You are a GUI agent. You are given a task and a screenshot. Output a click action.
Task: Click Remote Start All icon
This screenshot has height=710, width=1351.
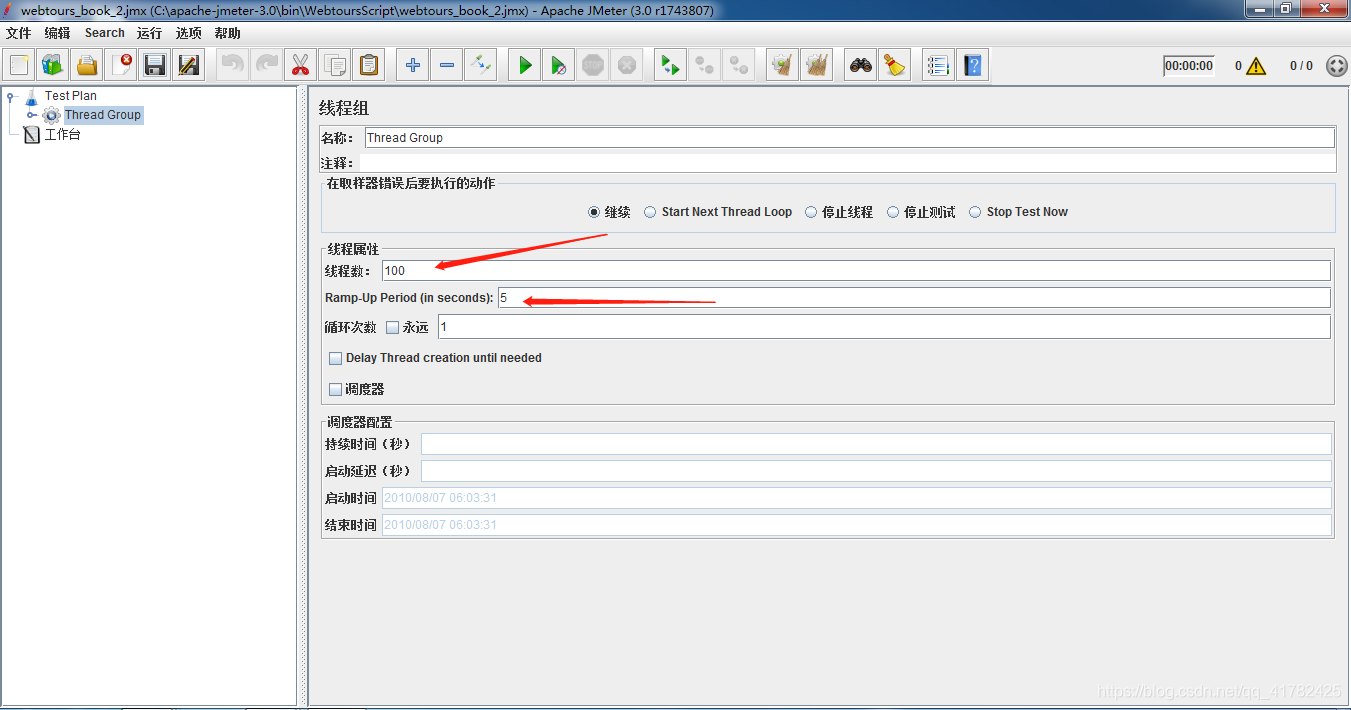click(671, 66)
